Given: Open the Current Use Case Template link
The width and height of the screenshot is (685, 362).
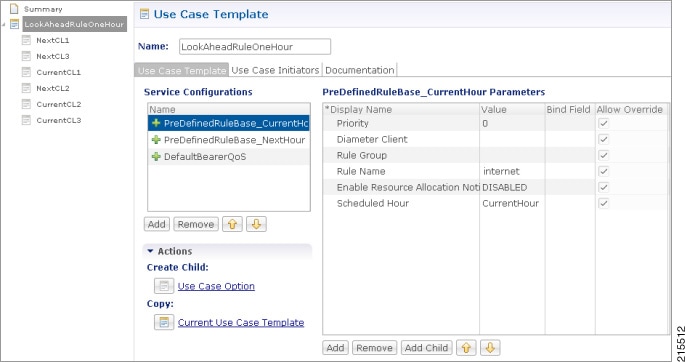Looking at the screenshot, I should click(241, 323).
